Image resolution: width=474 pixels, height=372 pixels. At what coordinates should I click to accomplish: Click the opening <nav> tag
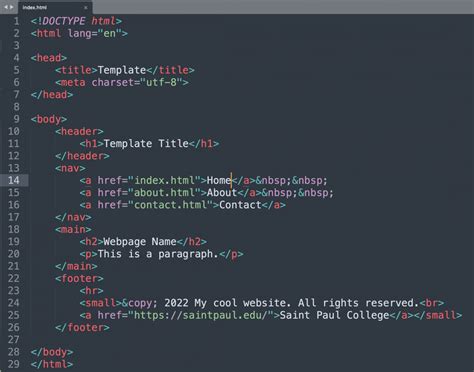point(70,168)
